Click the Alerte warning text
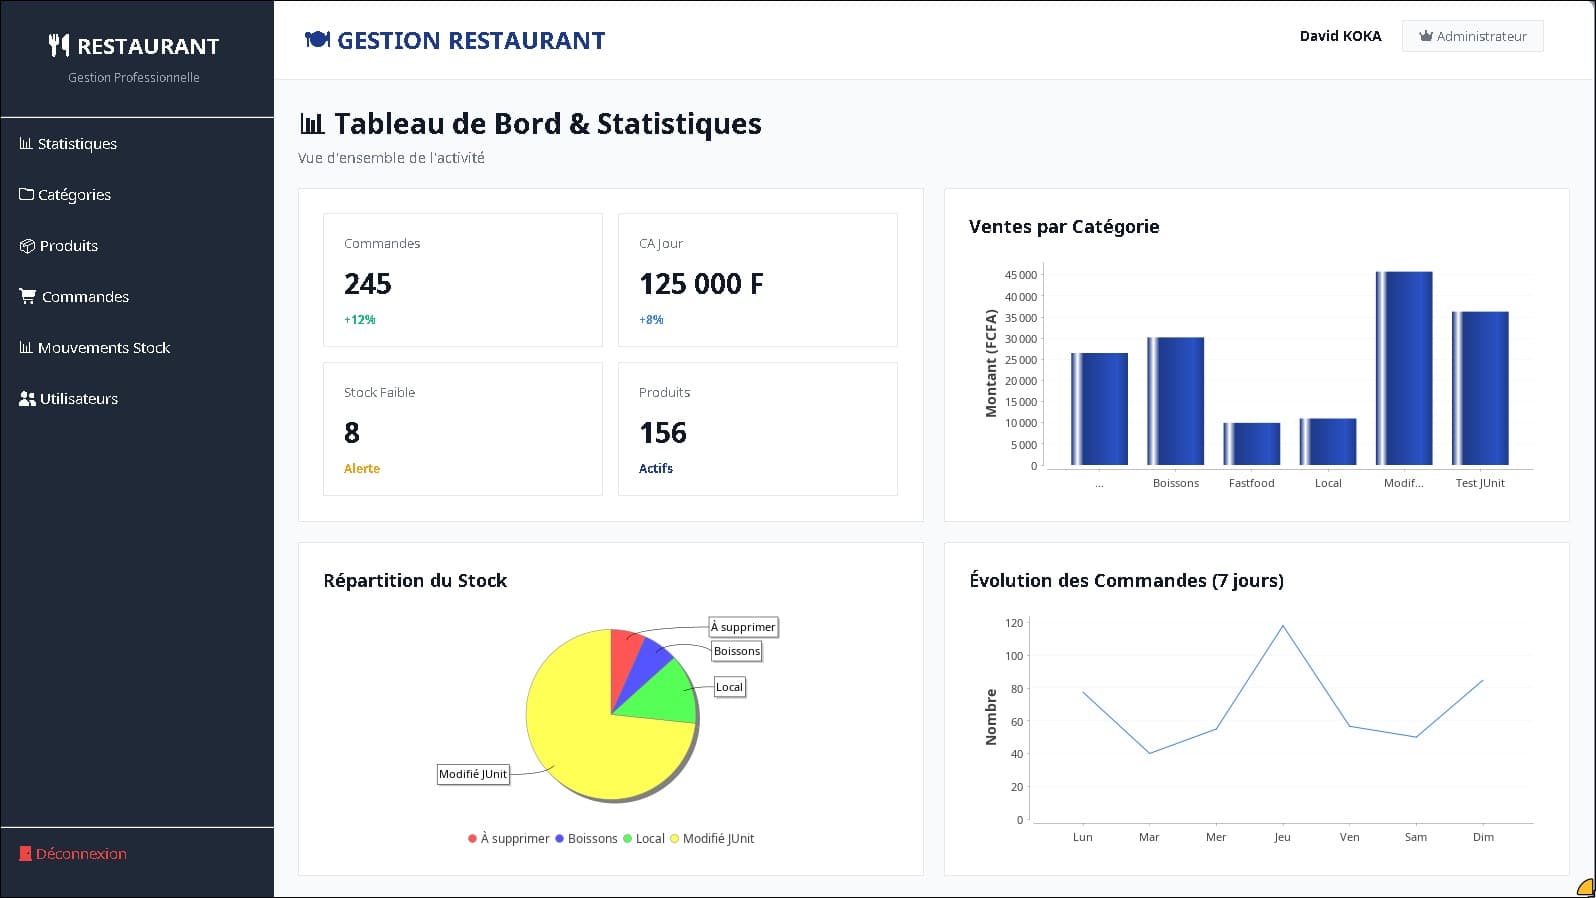This screenshot has height=898, width=1596. pos(362,468)
